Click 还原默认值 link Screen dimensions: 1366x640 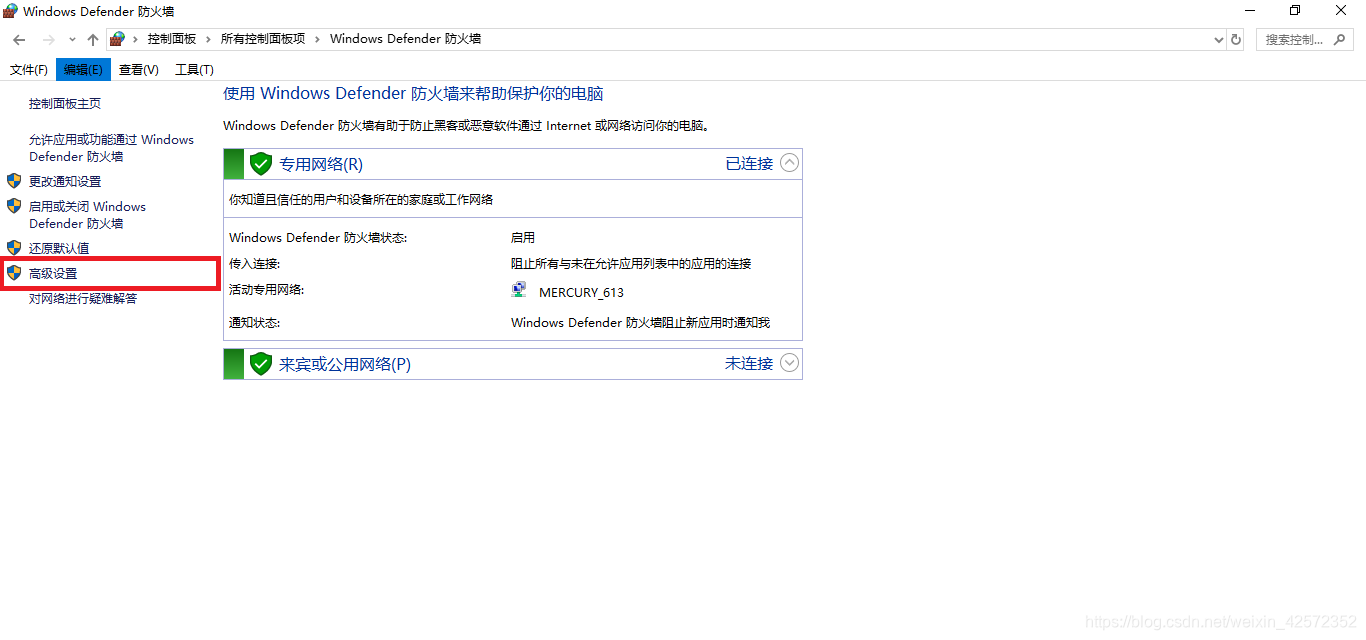(59, 248)
